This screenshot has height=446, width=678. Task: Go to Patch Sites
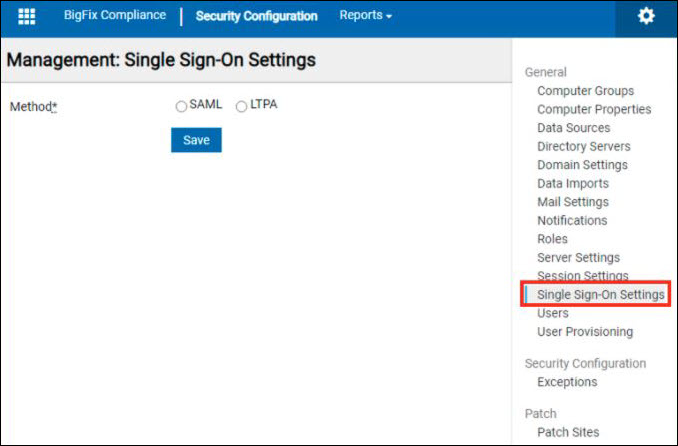568,432
